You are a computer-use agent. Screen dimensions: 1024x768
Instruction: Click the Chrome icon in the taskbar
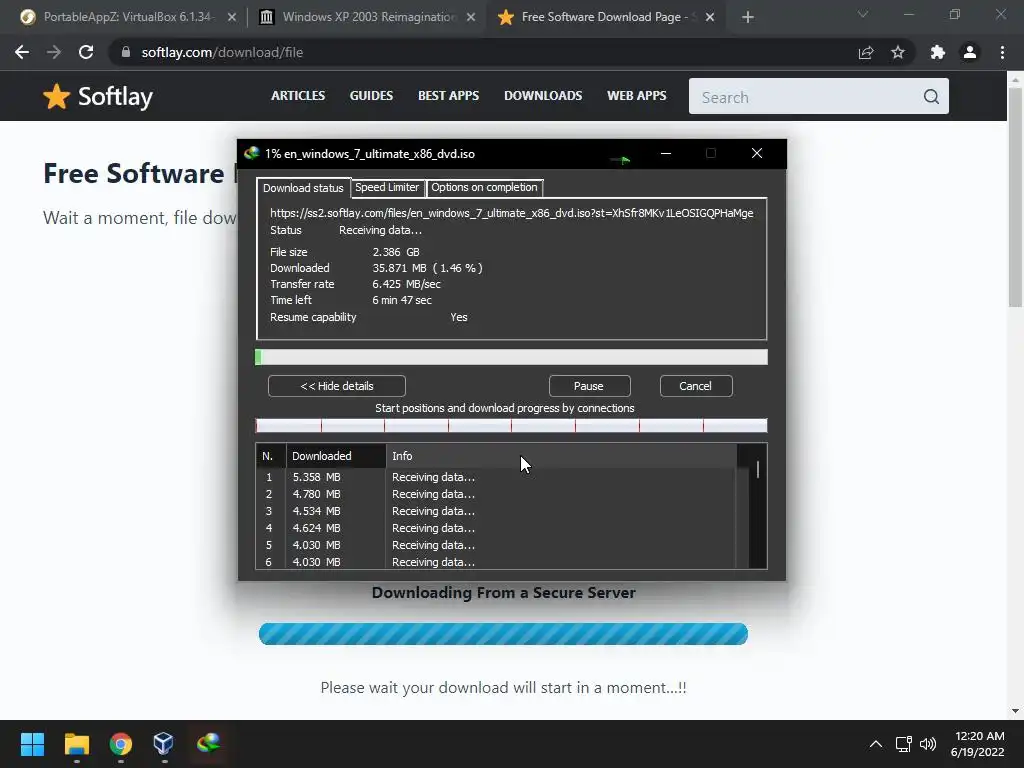[x=121, y=744]
